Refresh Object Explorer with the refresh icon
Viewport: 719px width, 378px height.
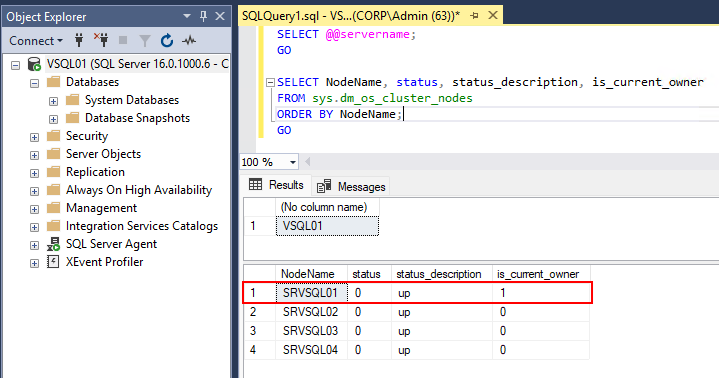167,41
